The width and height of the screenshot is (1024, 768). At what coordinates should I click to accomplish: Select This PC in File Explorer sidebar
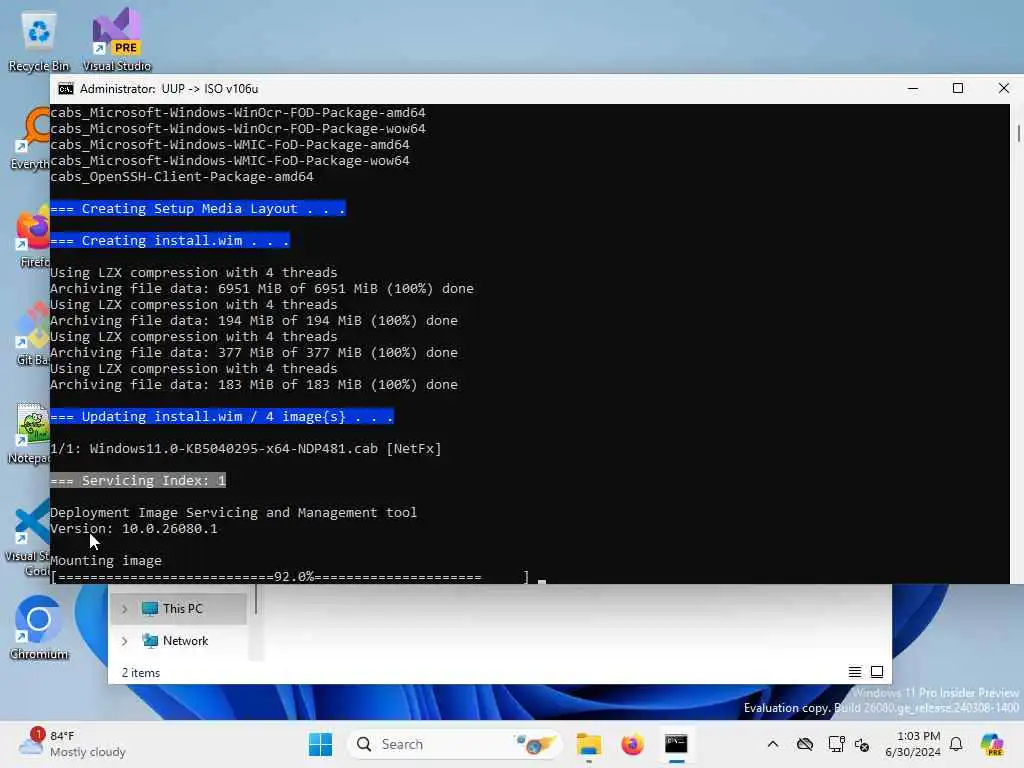point(179,609)
